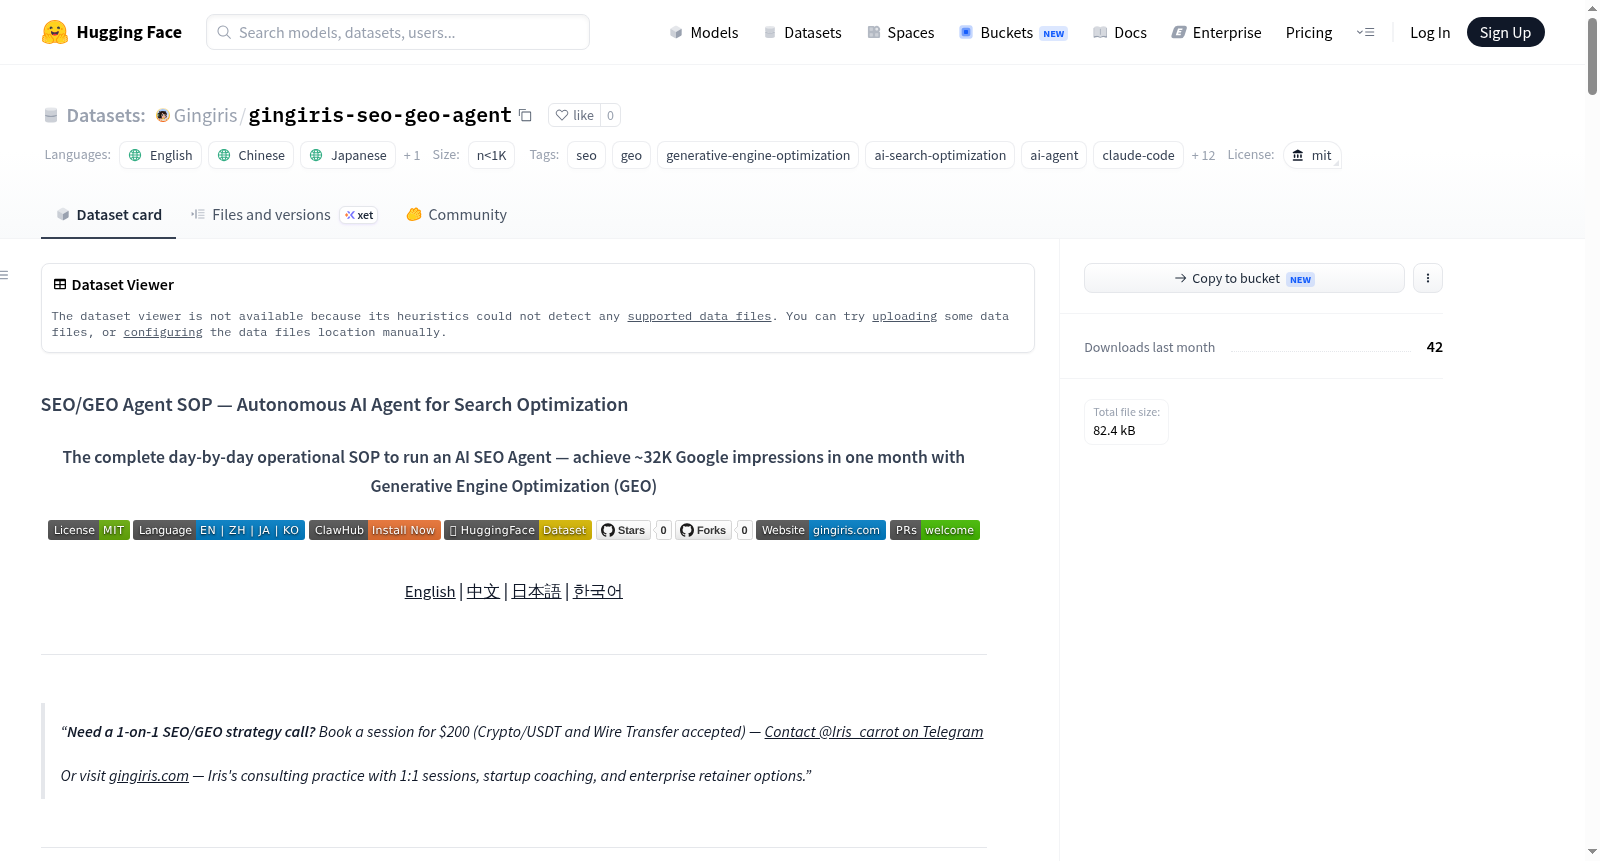Click the Hugging Face logo icon
This screenshot has width=1600, height=861.
55,32
